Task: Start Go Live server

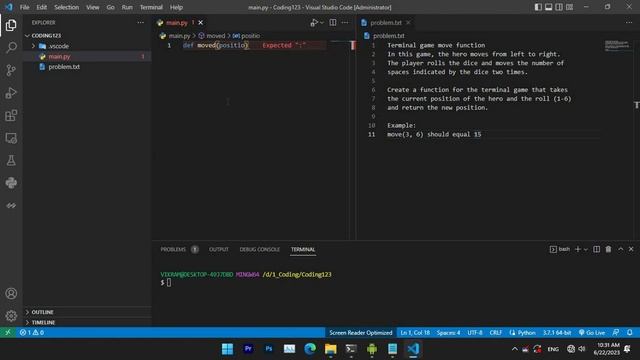Action: click(x=592, y=333)
